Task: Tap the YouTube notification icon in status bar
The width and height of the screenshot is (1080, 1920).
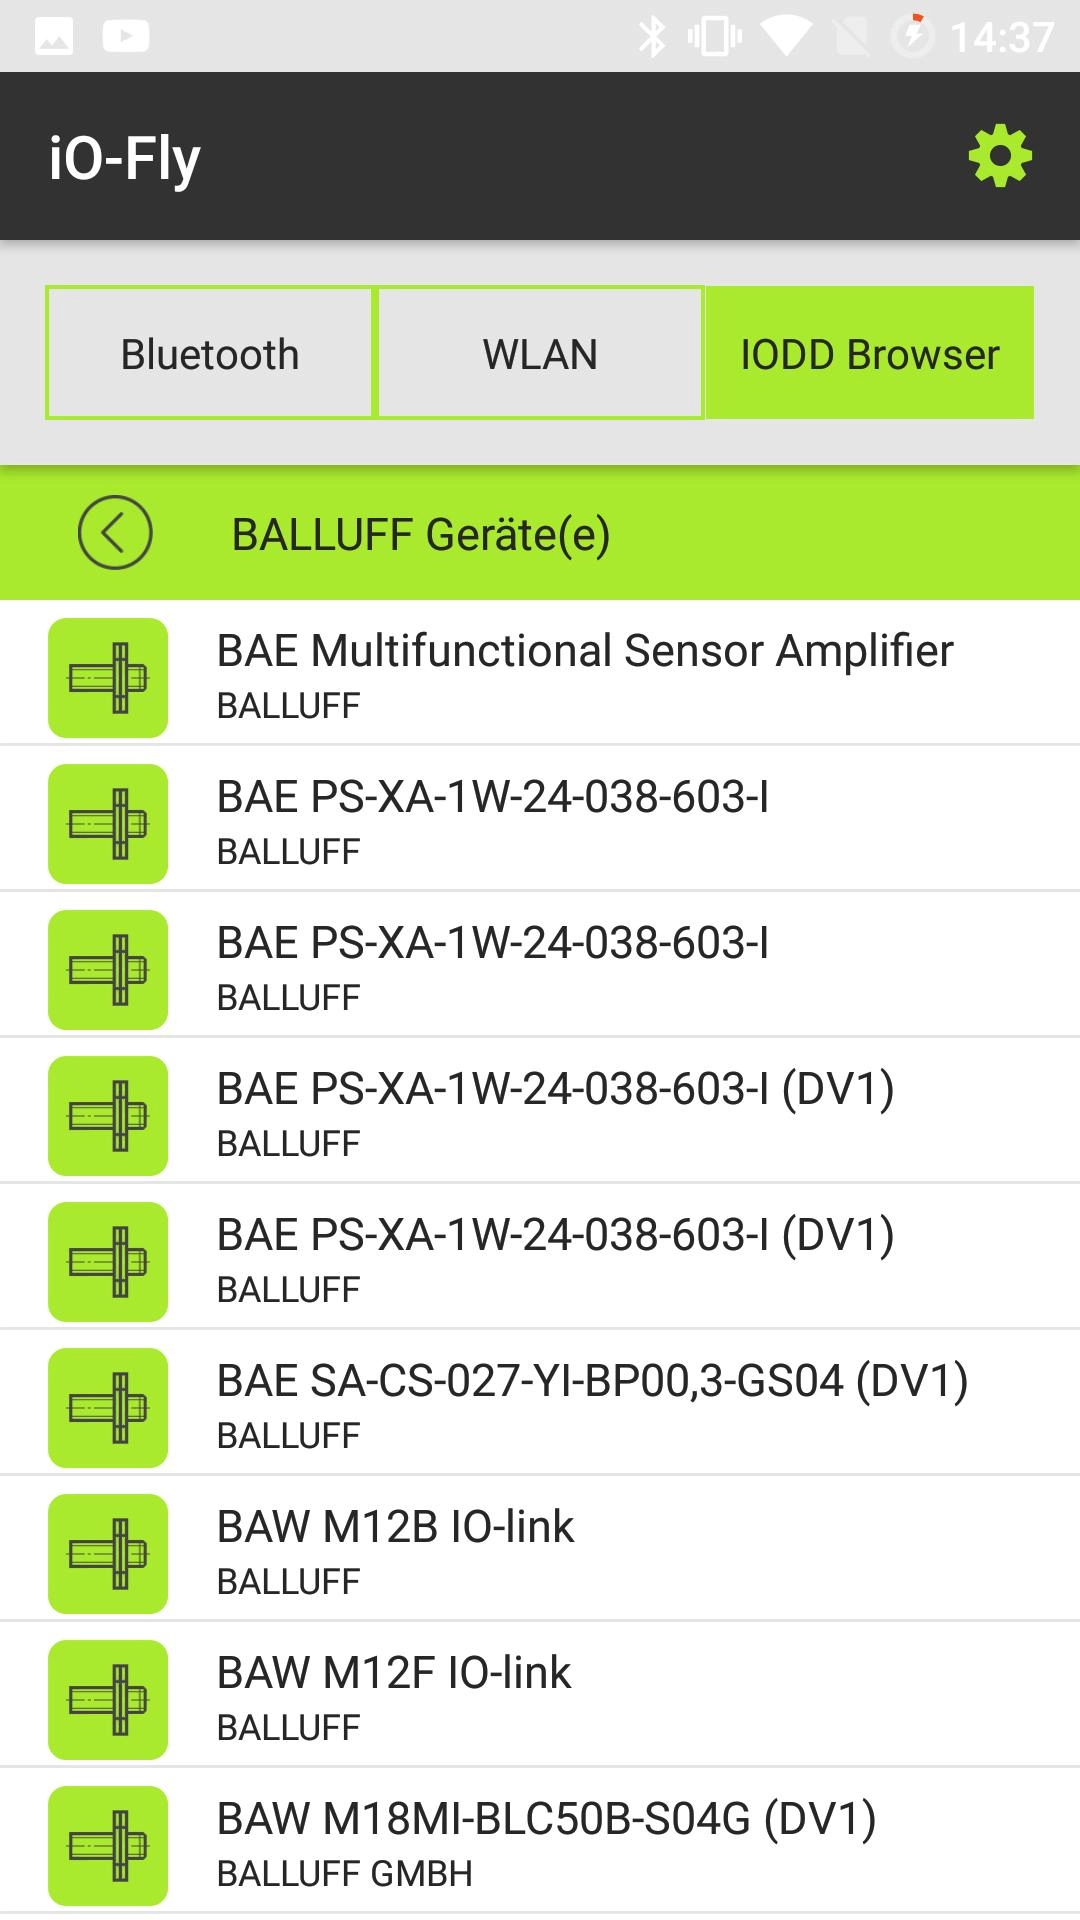Action: click(126, 37)
